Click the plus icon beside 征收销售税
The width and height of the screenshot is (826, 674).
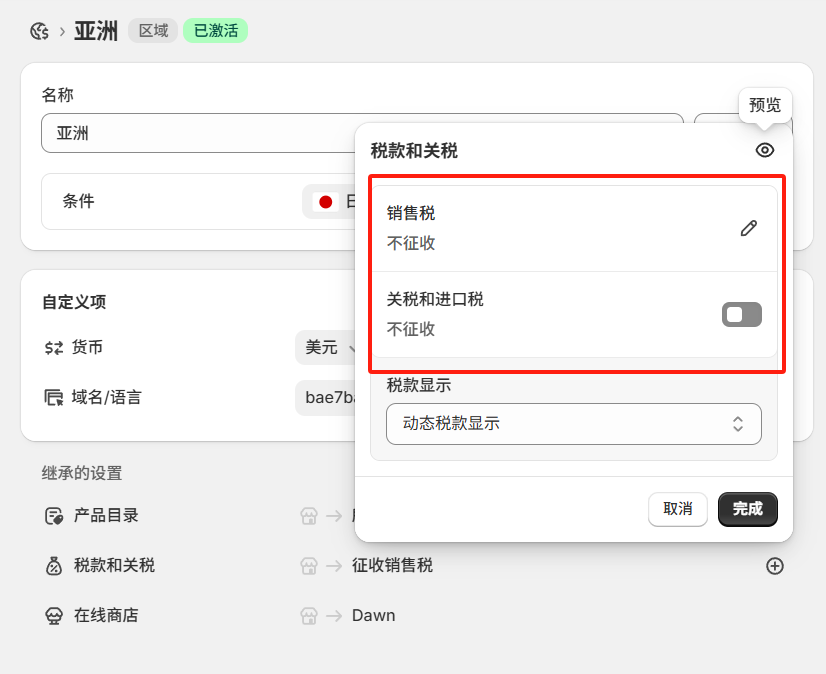click(775, 566)
